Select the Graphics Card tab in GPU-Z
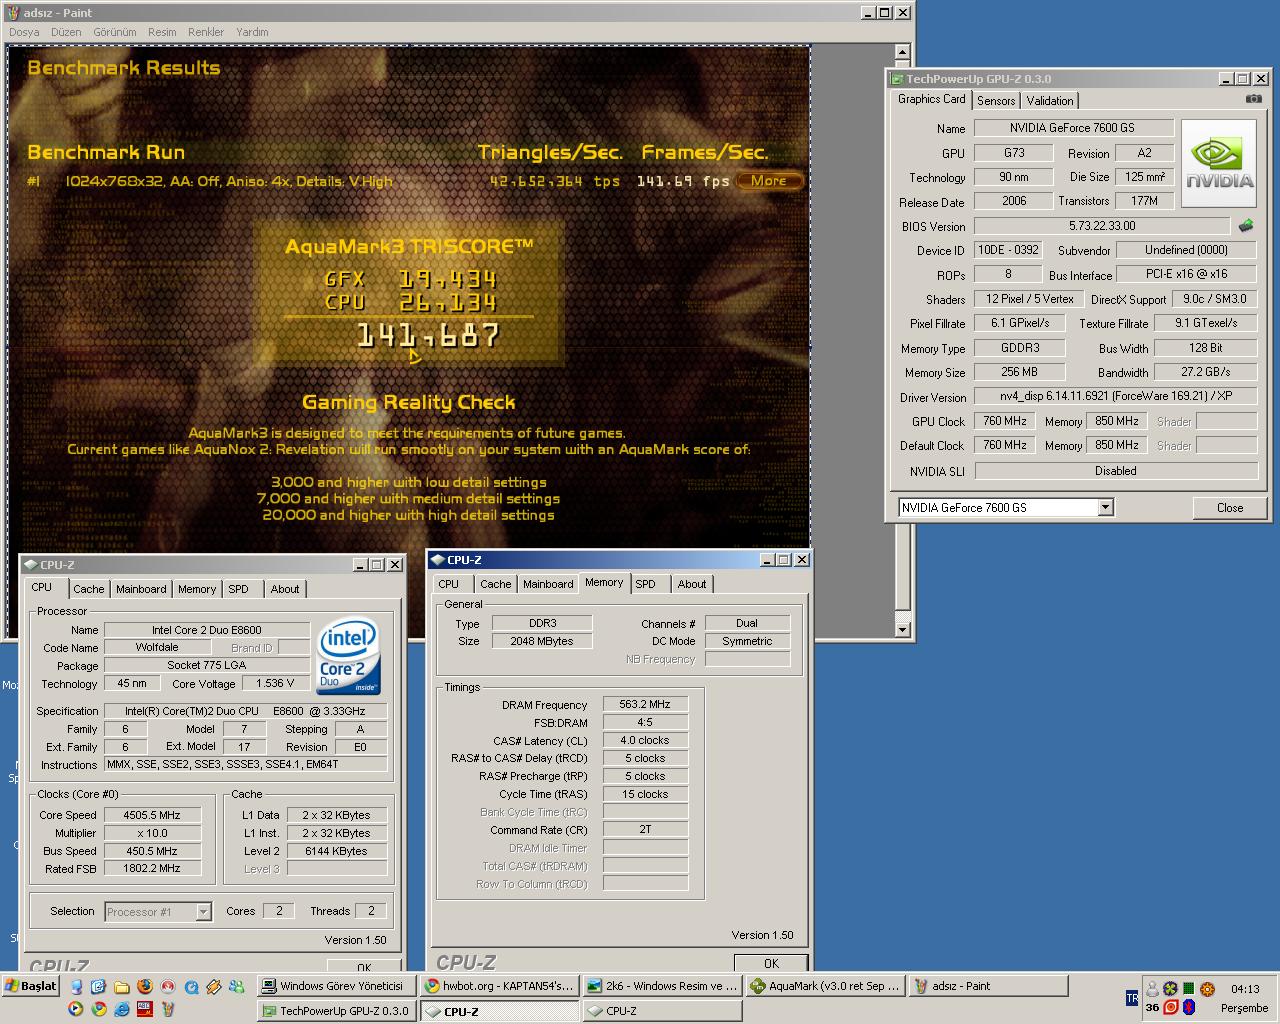 pyautogui.click(x=931, y=99)
